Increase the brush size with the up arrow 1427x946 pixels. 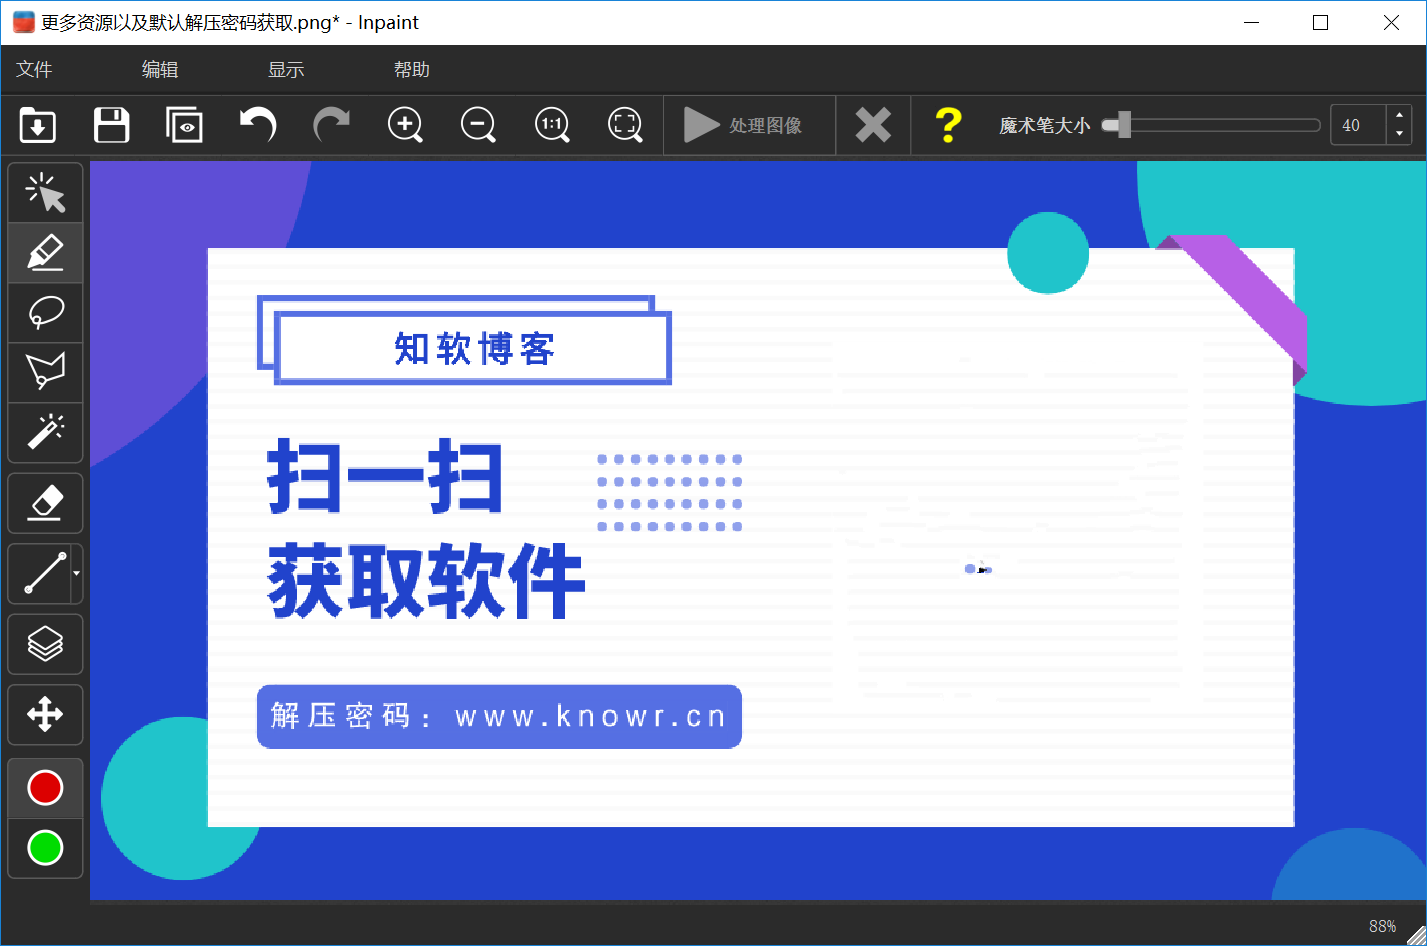coord(1399,116)
